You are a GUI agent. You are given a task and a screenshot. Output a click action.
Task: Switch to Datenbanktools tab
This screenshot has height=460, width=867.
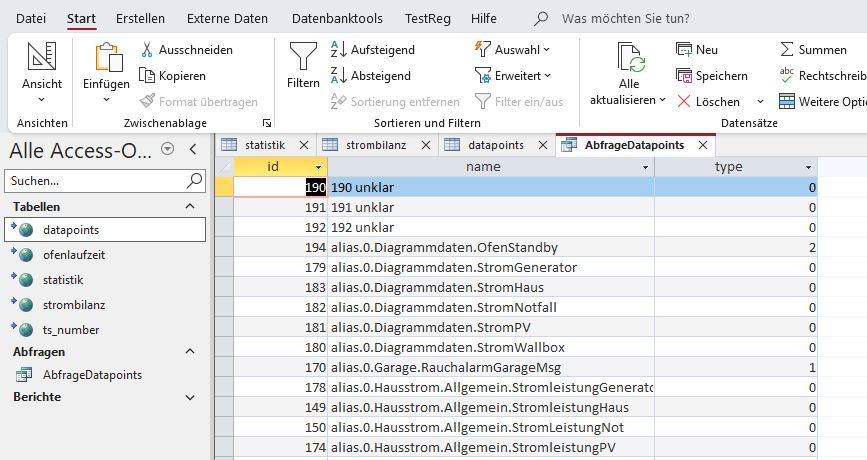pyautogui.click(x=337, y=18)
